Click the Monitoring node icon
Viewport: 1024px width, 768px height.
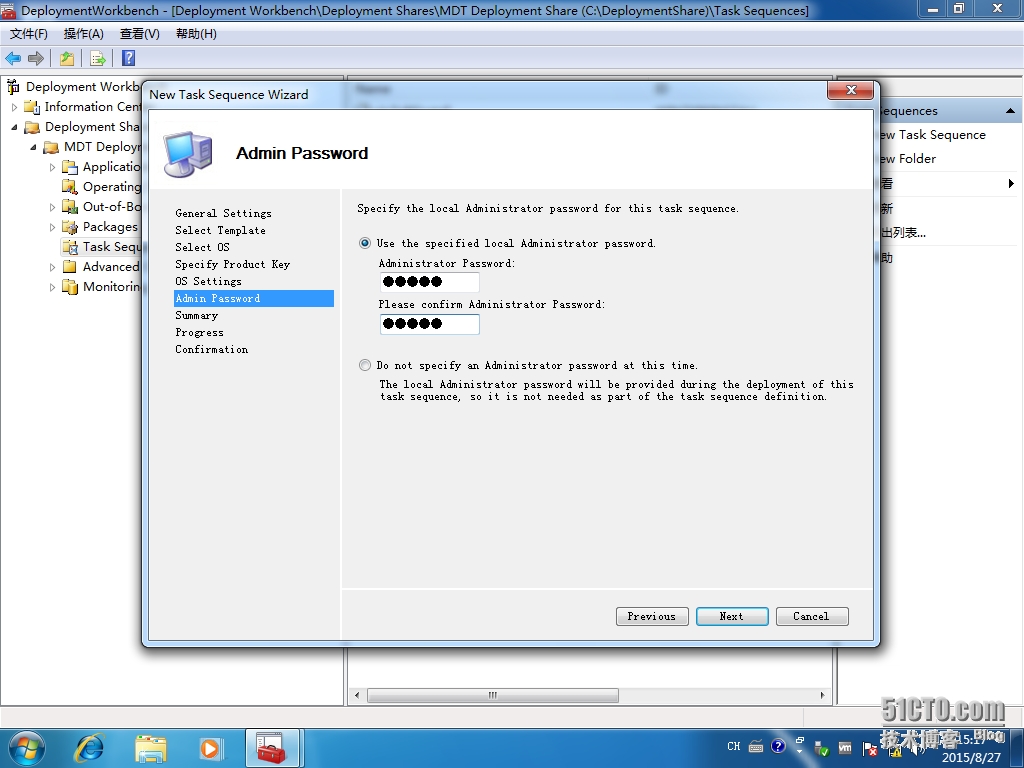tap(70, 287)
